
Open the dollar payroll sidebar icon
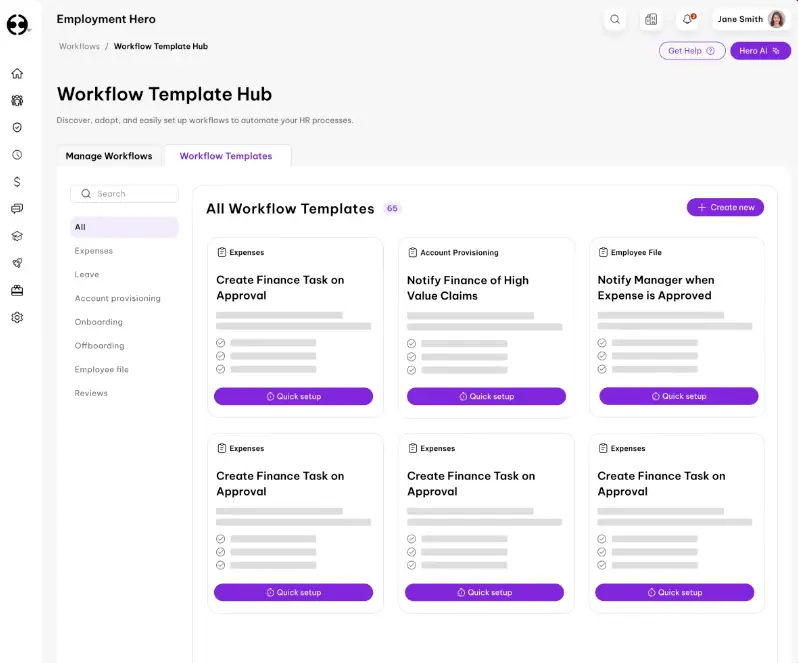17,182
